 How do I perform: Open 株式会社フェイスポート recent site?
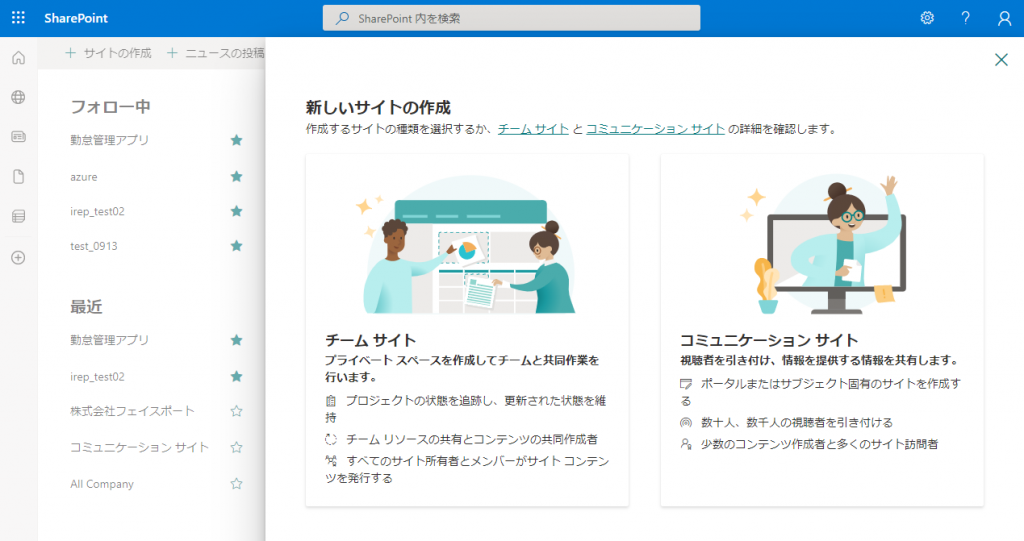point(133,411)
